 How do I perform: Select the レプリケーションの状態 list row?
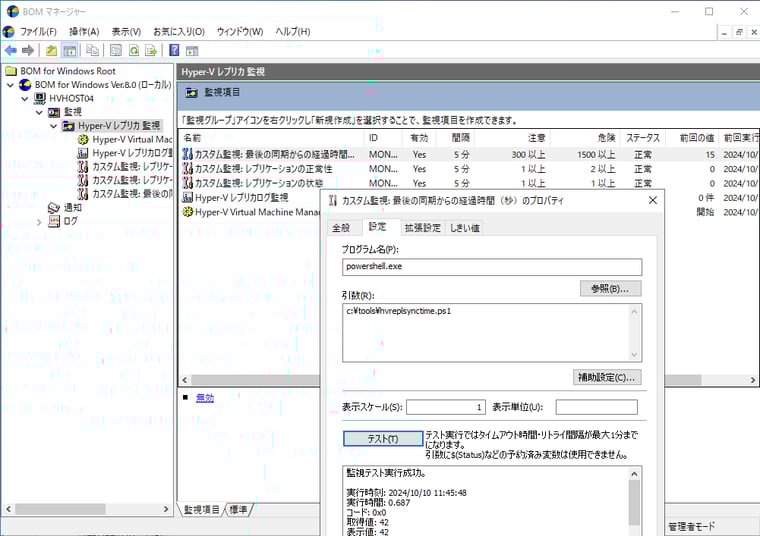468,183
